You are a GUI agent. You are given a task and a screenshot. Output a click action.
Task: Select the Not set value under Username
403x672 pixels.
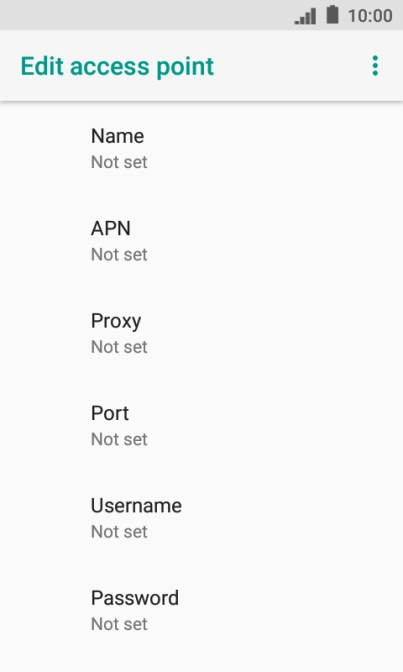[119, 531]
